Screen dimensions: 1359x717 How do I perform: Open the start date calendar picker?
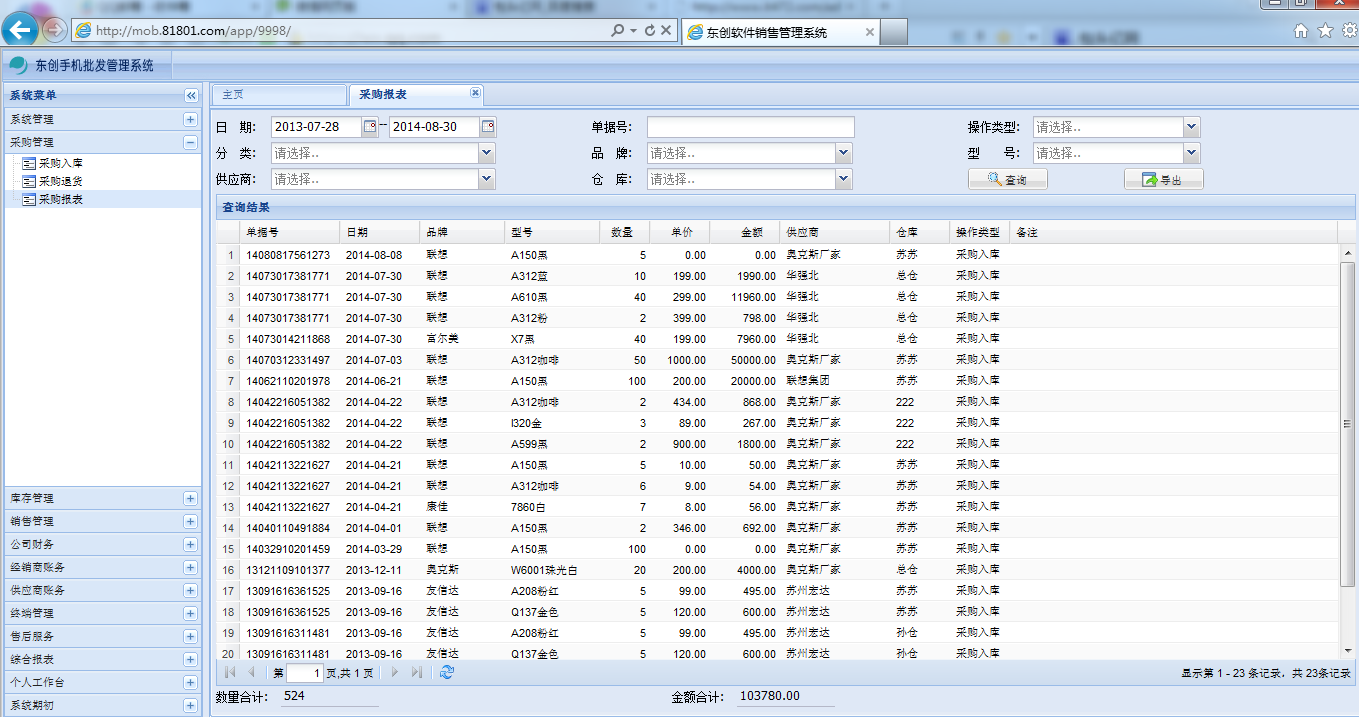tap(370, 127)
